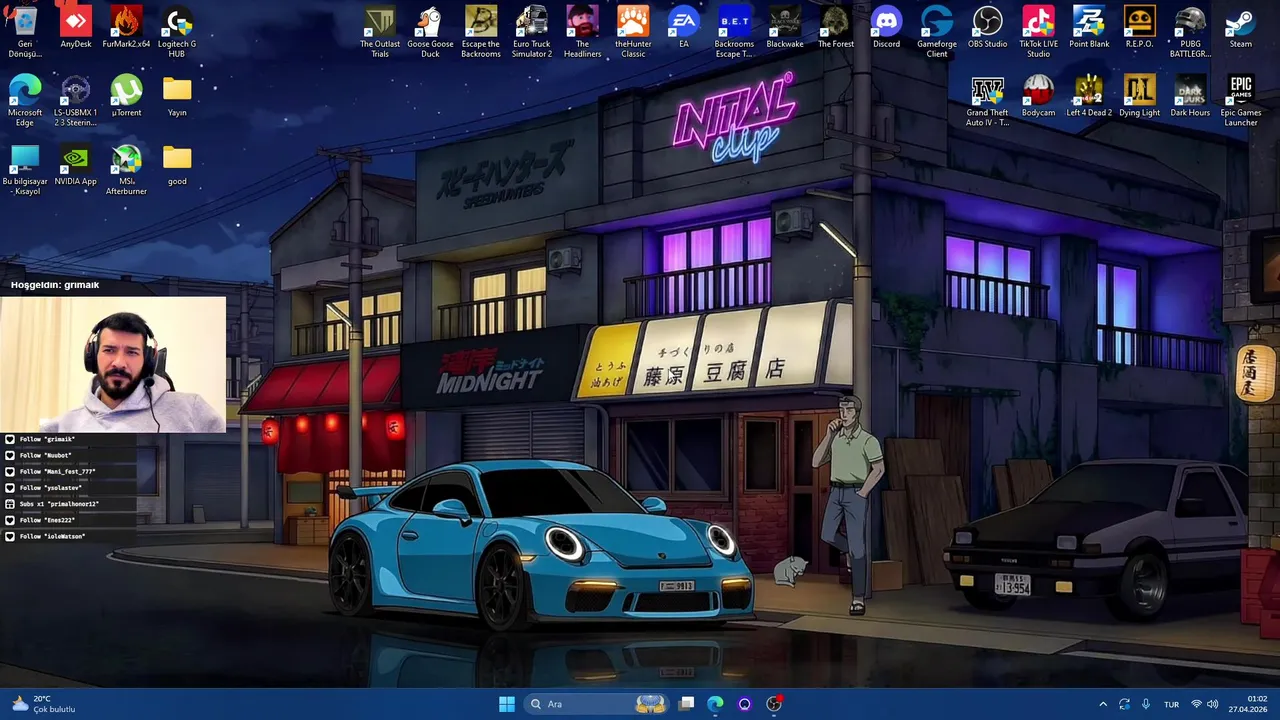Open the Recycle Bin (Geri Dönüşüm) icon

tap(25, 32)
